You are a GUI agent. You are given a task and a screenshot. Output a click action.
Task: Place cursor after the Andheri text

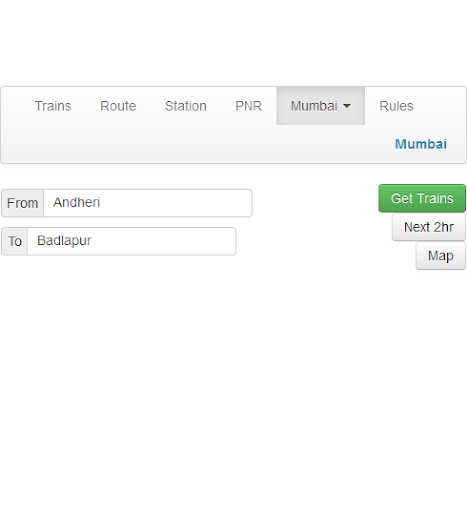coord(102,203)
